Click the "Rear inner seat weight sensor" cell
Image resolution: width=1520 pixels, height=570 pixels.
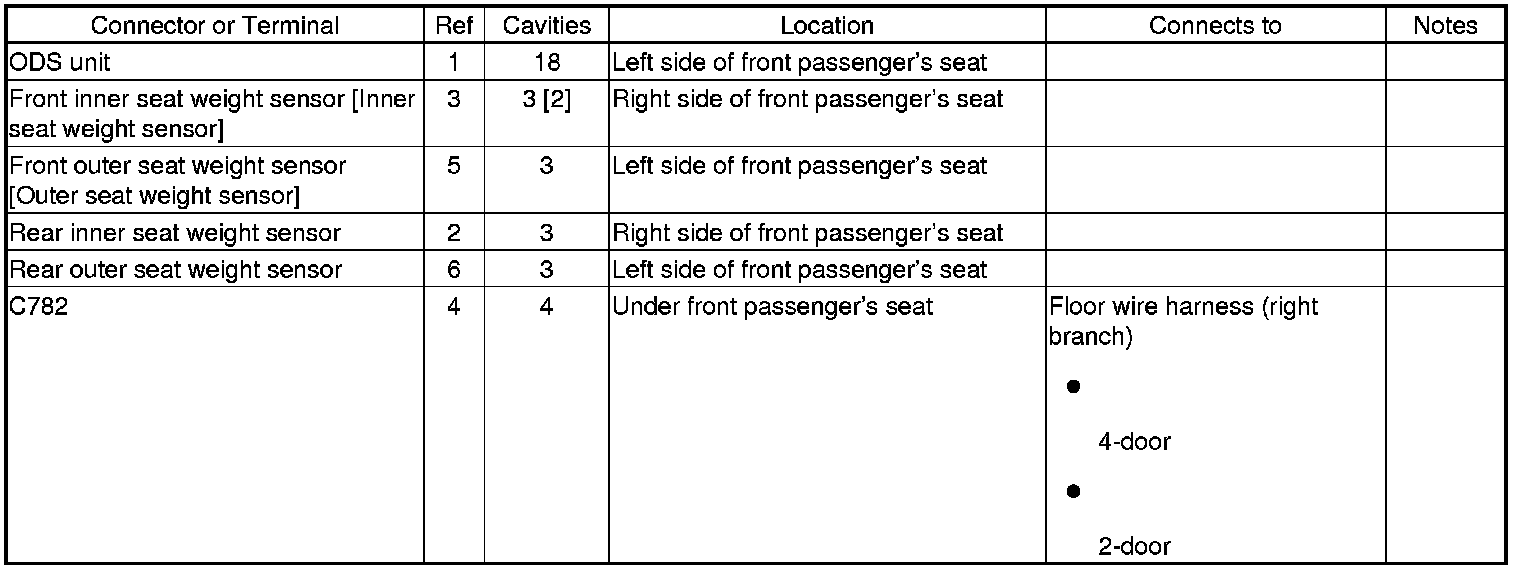(x=175, y=234)
